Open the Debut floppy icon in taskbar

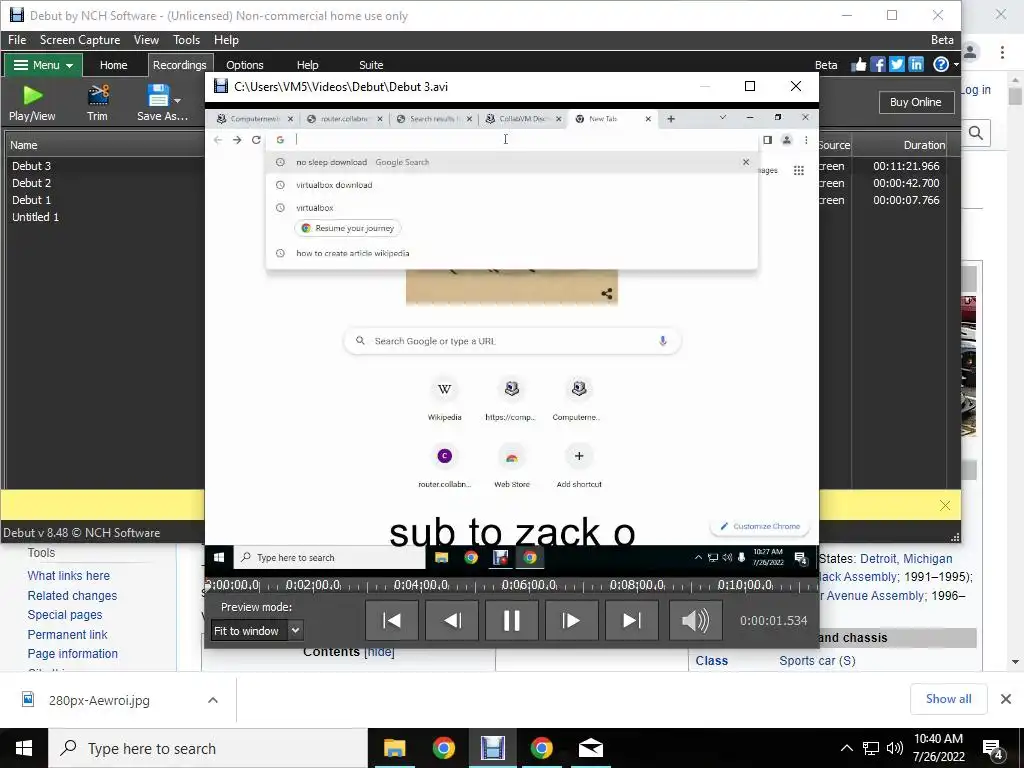(492, 748)
